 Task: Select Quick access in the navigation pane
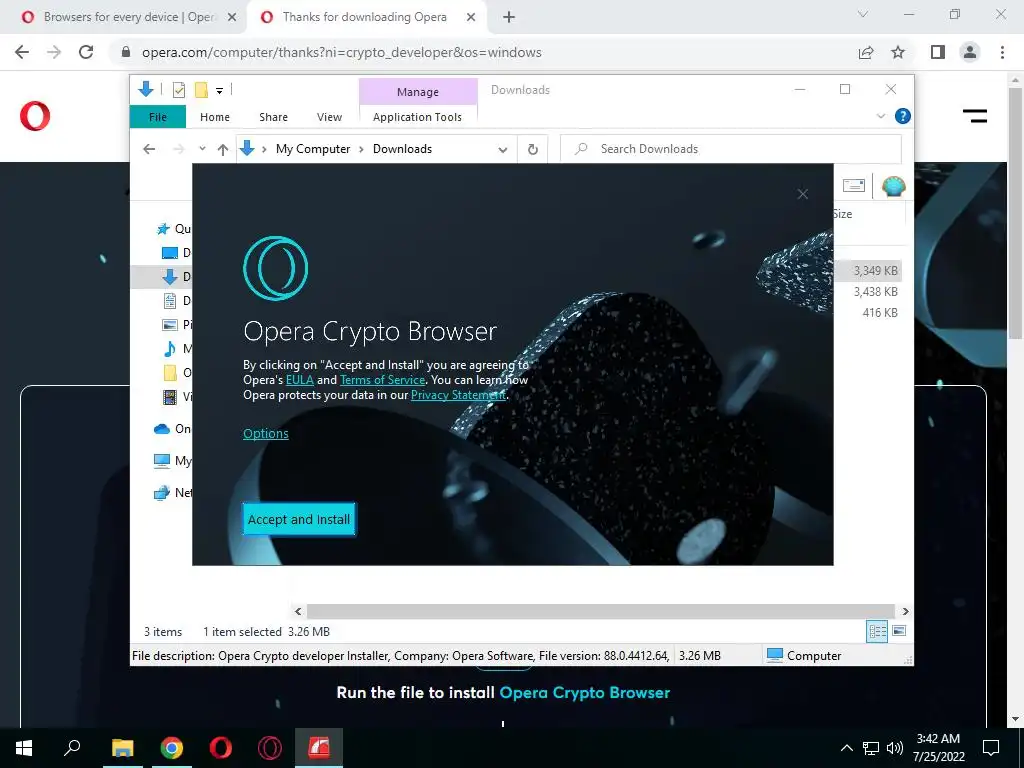click(174, 229)
